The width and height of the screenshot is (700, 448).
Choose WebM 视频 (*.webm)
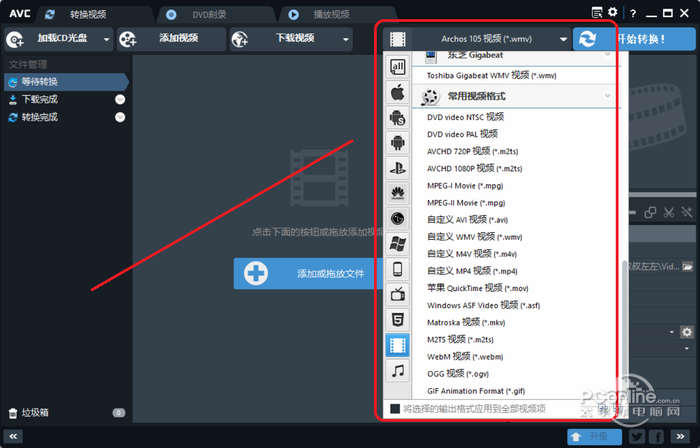click(x=465, y=357)
